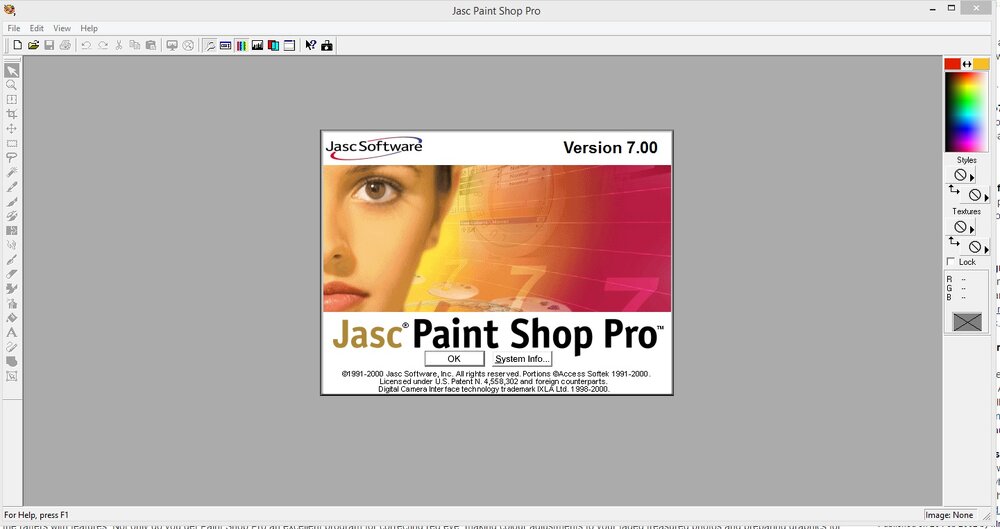Click the Redo arrow icon

(x=103, y=45)
